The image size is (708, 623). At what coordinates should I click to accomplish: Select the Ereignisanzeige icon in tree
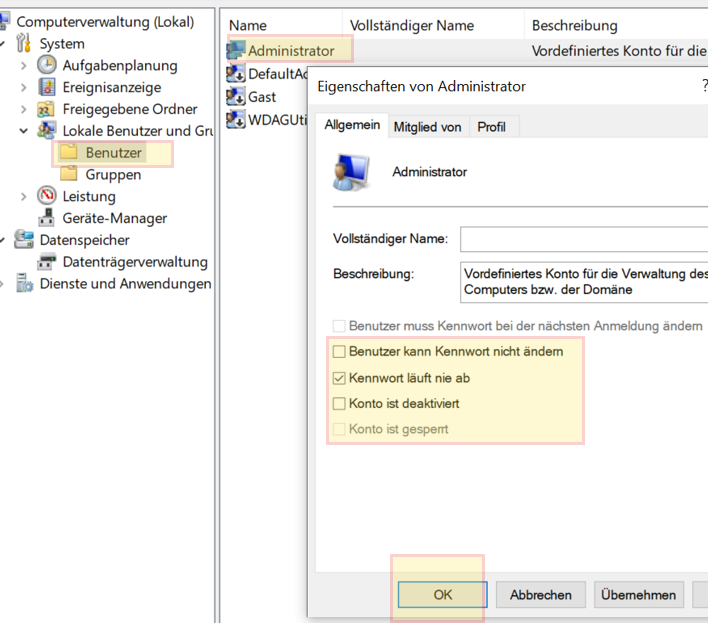coord(47,87)
